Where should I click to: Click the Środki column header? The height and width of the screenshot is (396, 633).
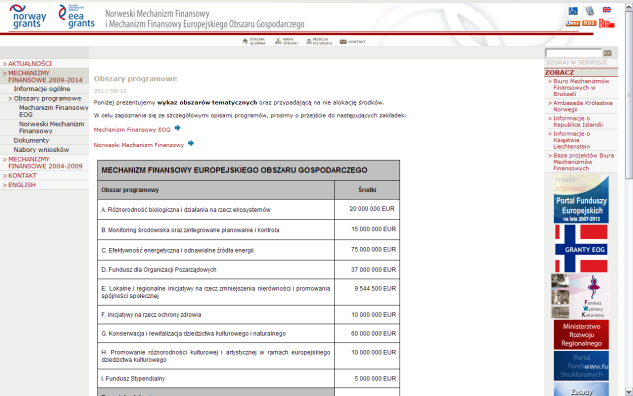(367, 190)
